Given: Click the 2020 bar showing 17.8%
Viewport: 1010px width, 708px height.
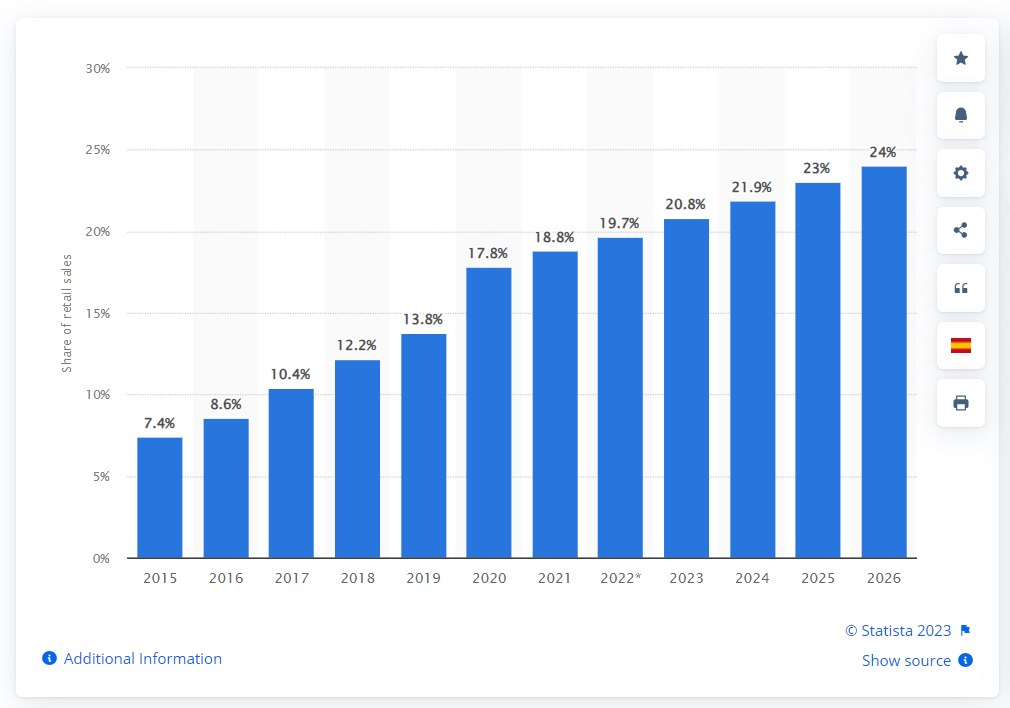Looking at the screenshot, I should pyautogui.click(x=489, y=410).
